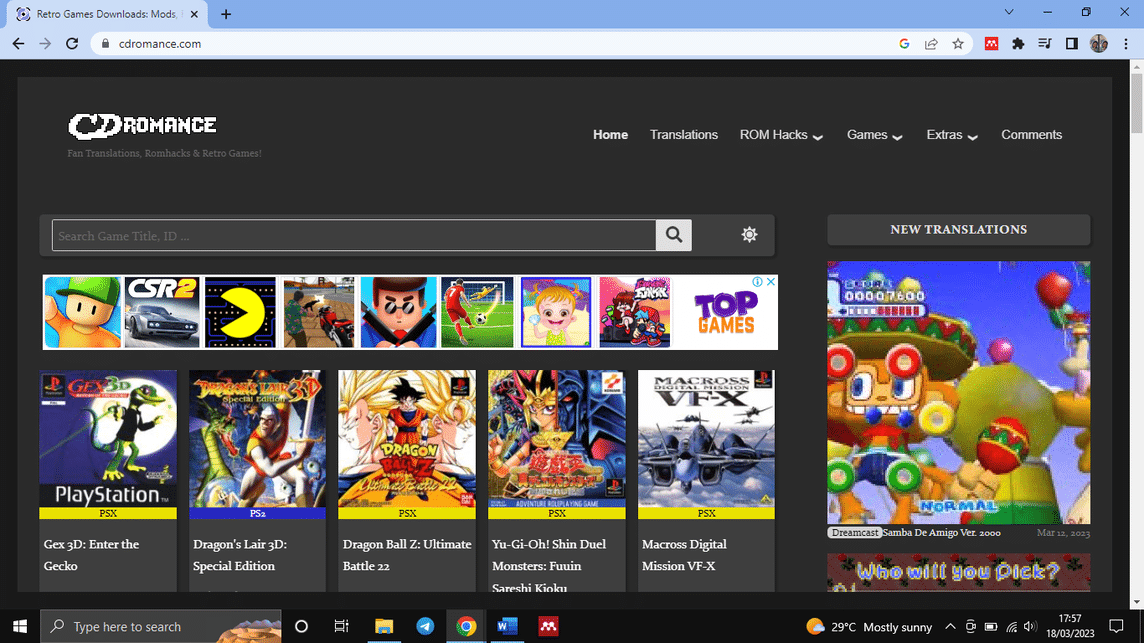Image resolution: width=1144 pixels, height=643 pixels.
Task: Open the tab search chevron
Action: (1009, 12)
